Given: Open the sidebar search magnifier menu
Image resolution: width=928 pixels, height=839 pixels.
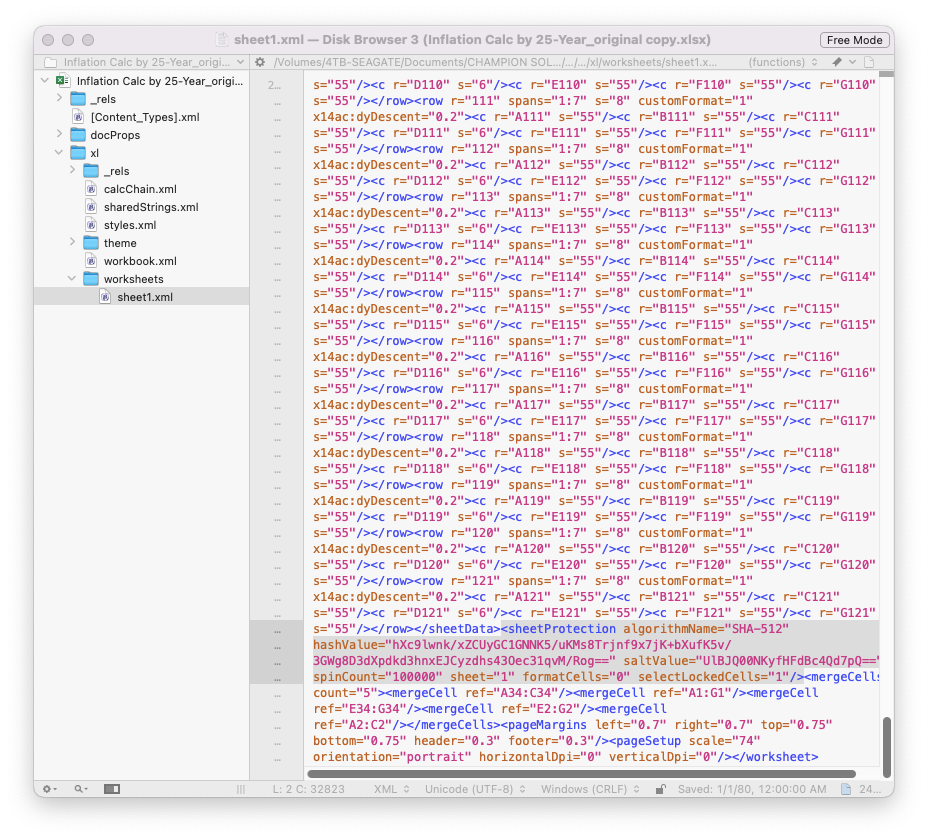Looking at the screenshot, I should pos(81,789).
